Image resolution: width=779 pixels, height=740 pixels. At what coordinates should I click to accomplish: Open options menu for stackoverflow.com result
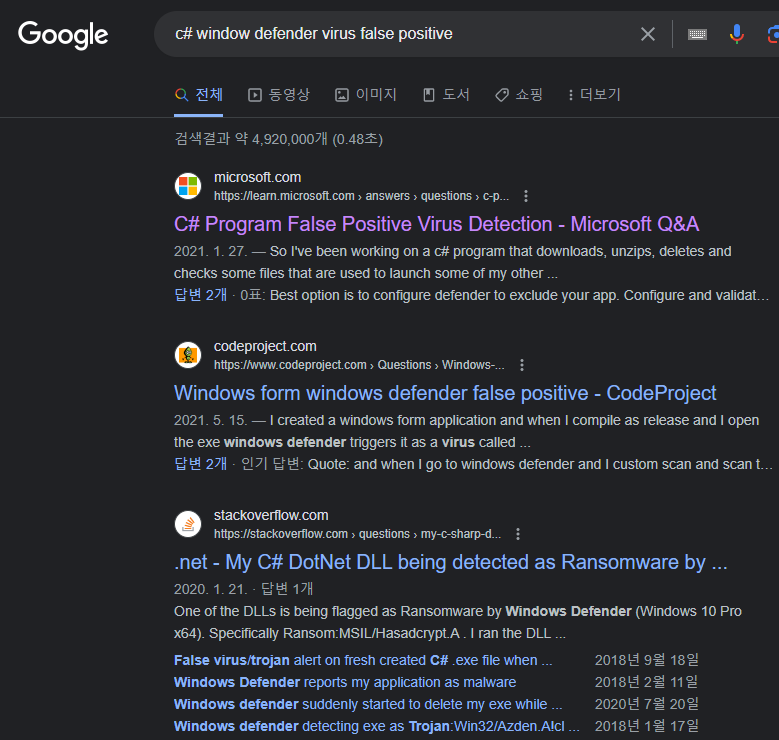(518, 534)
